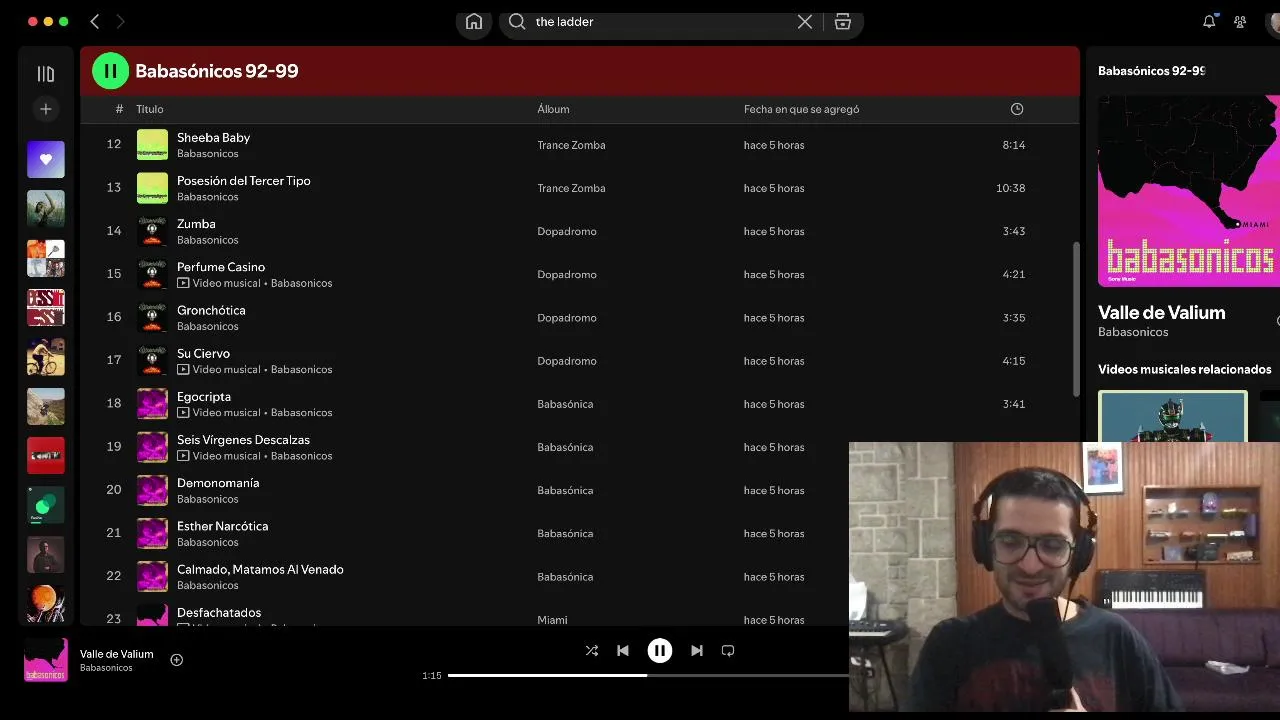Open album Babasónica in Egocripta row
Screen dimensions: 1280x720
point(565,404)
